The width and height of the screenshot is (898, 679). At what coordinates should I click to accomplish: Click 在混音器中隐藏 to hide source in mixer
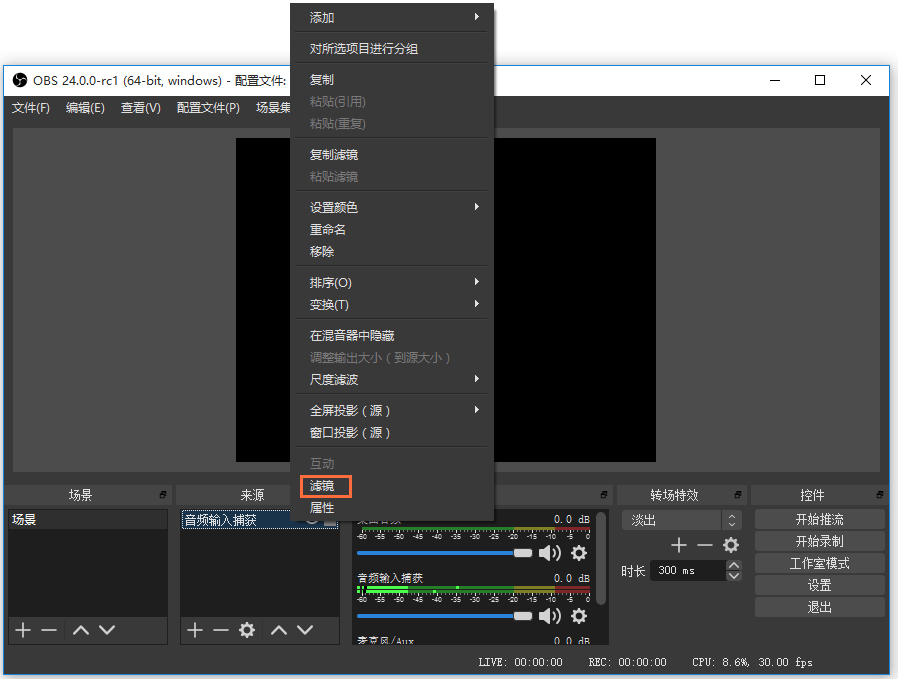[351, 336]
